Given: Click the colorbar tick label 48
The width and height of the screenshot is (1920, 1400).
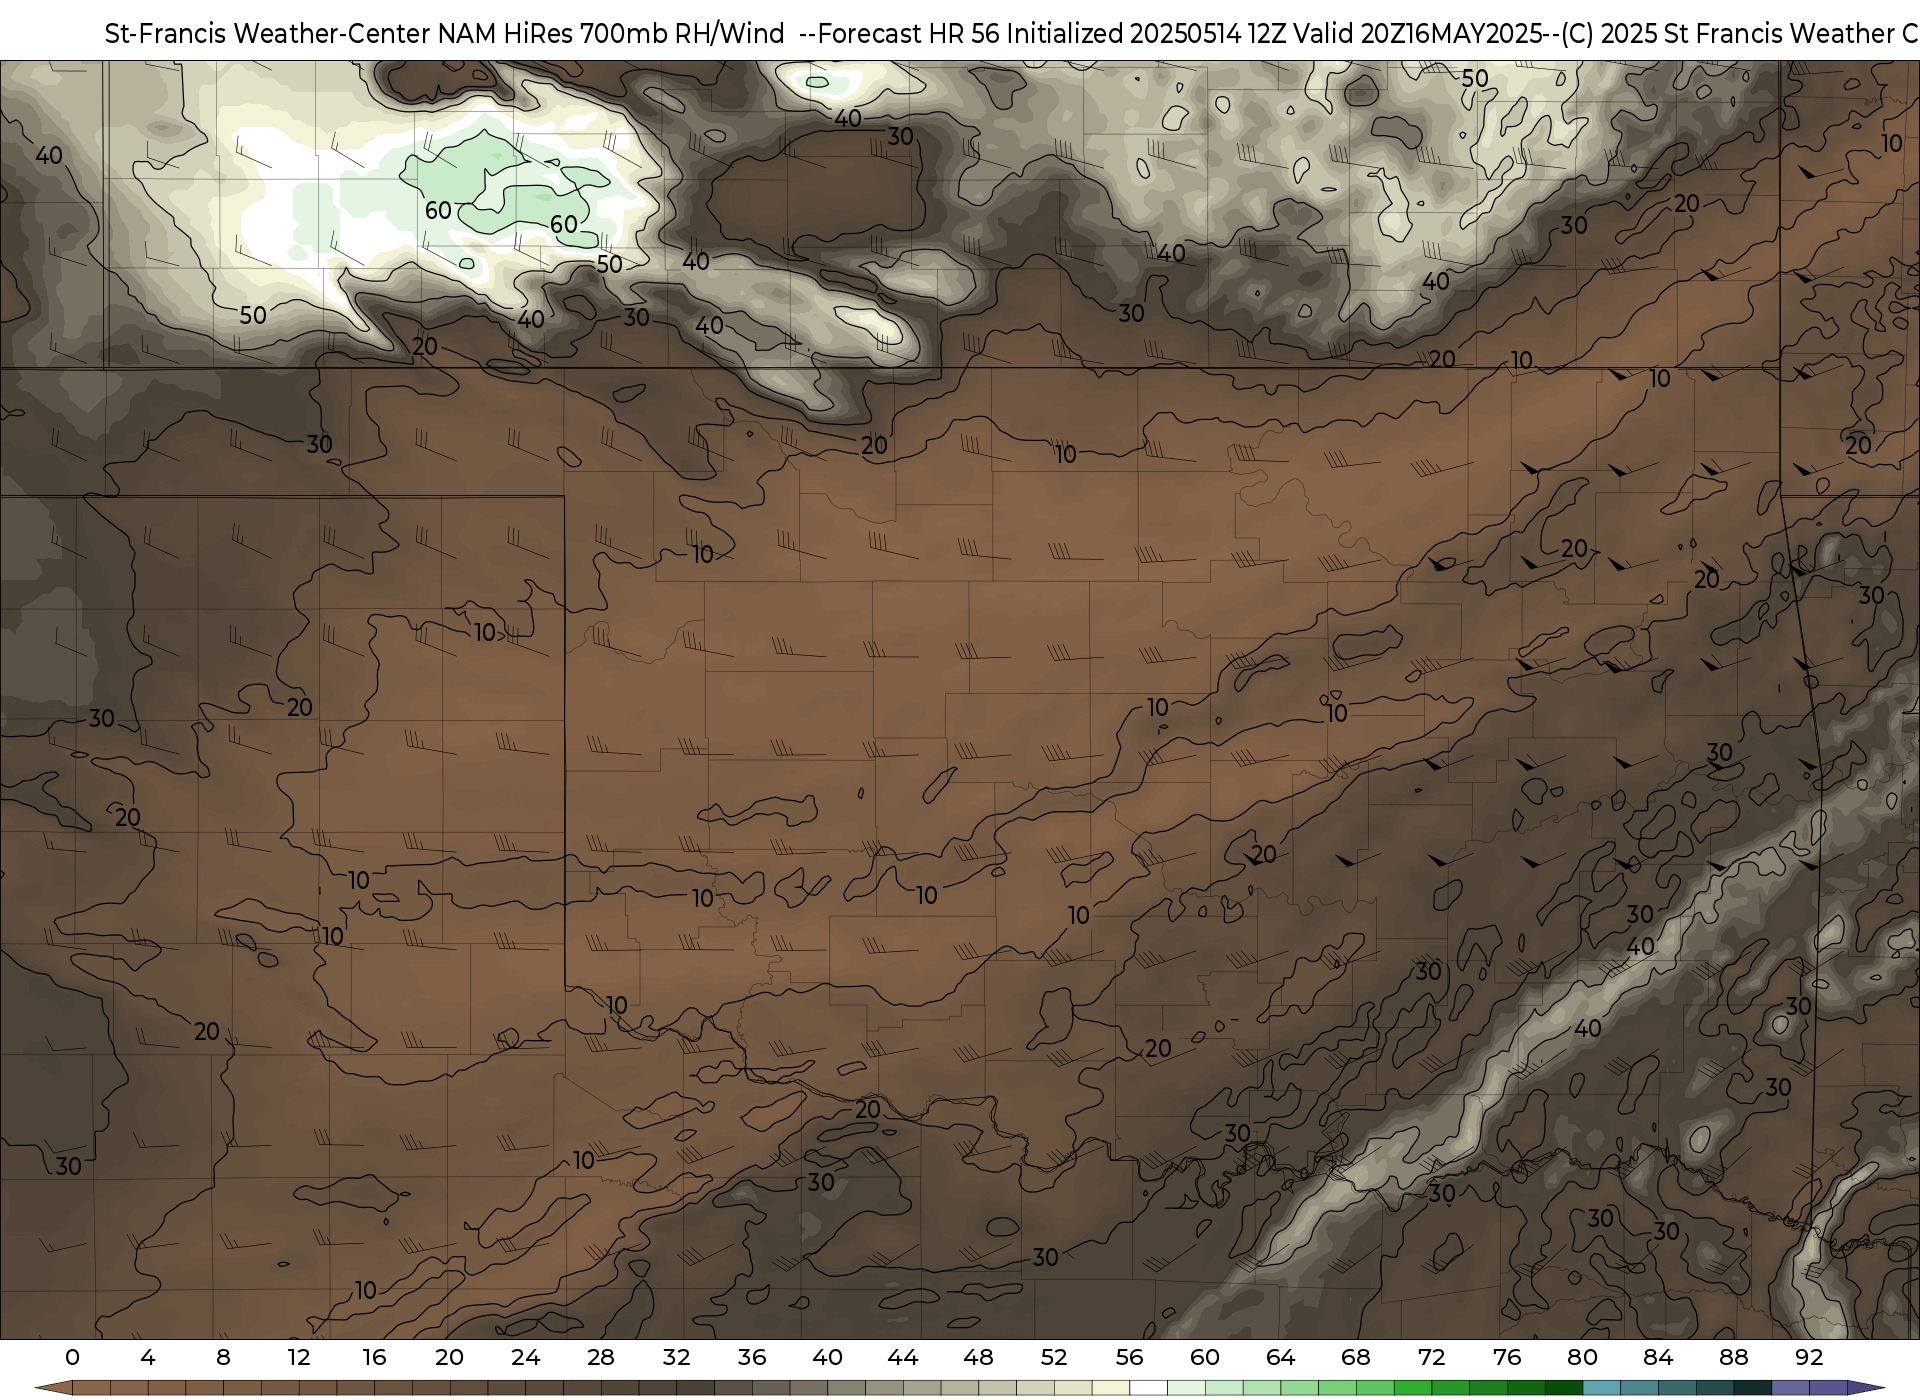Looking at the screenshot, I should [x=978, y=1357].
